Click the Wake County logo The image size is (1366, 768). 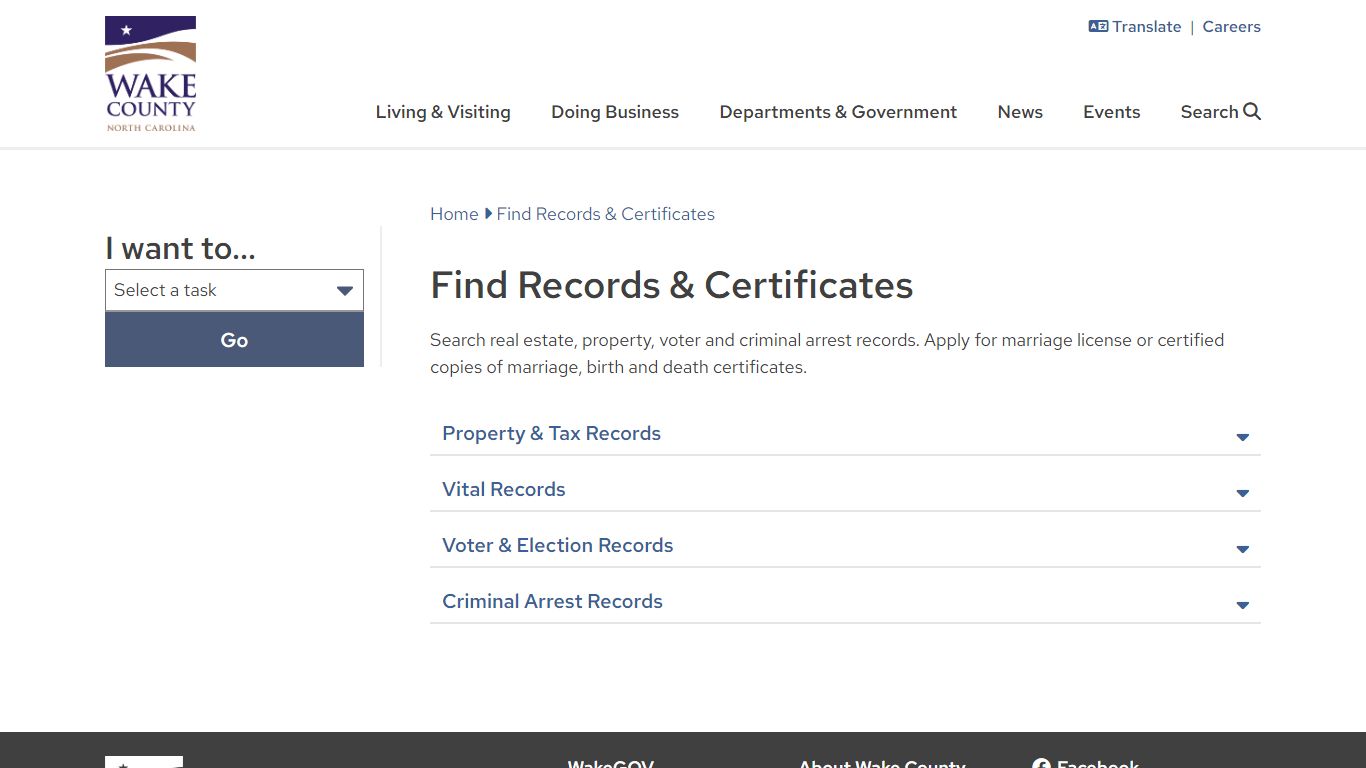click(151, 74)
